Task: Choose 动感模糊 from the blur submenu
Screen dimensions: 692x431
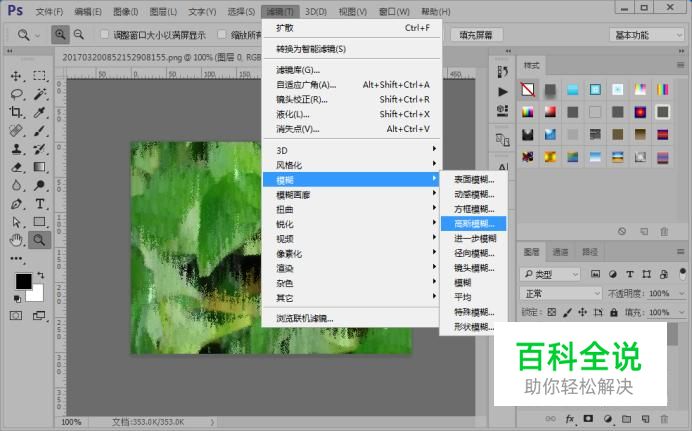Action: click(x=474, y=194)
